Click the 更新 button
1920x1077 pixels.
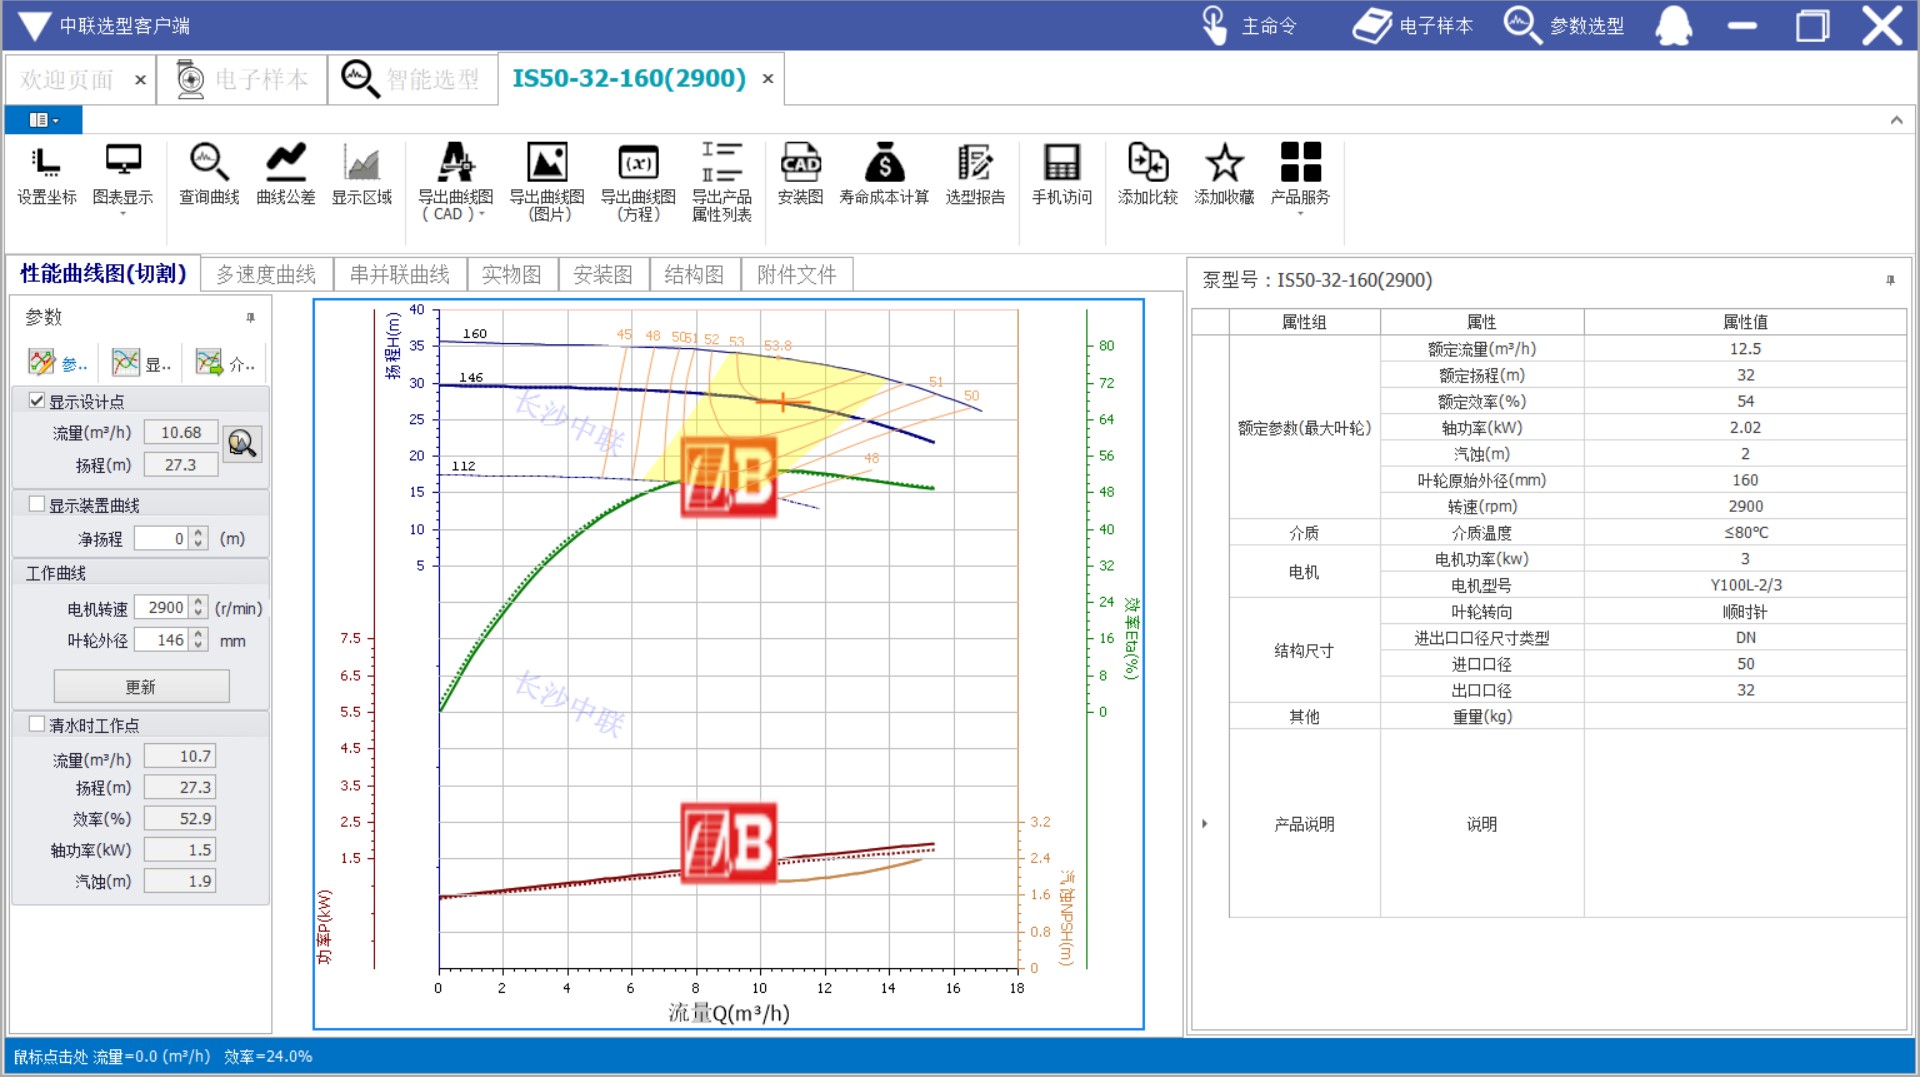(141, 687)
